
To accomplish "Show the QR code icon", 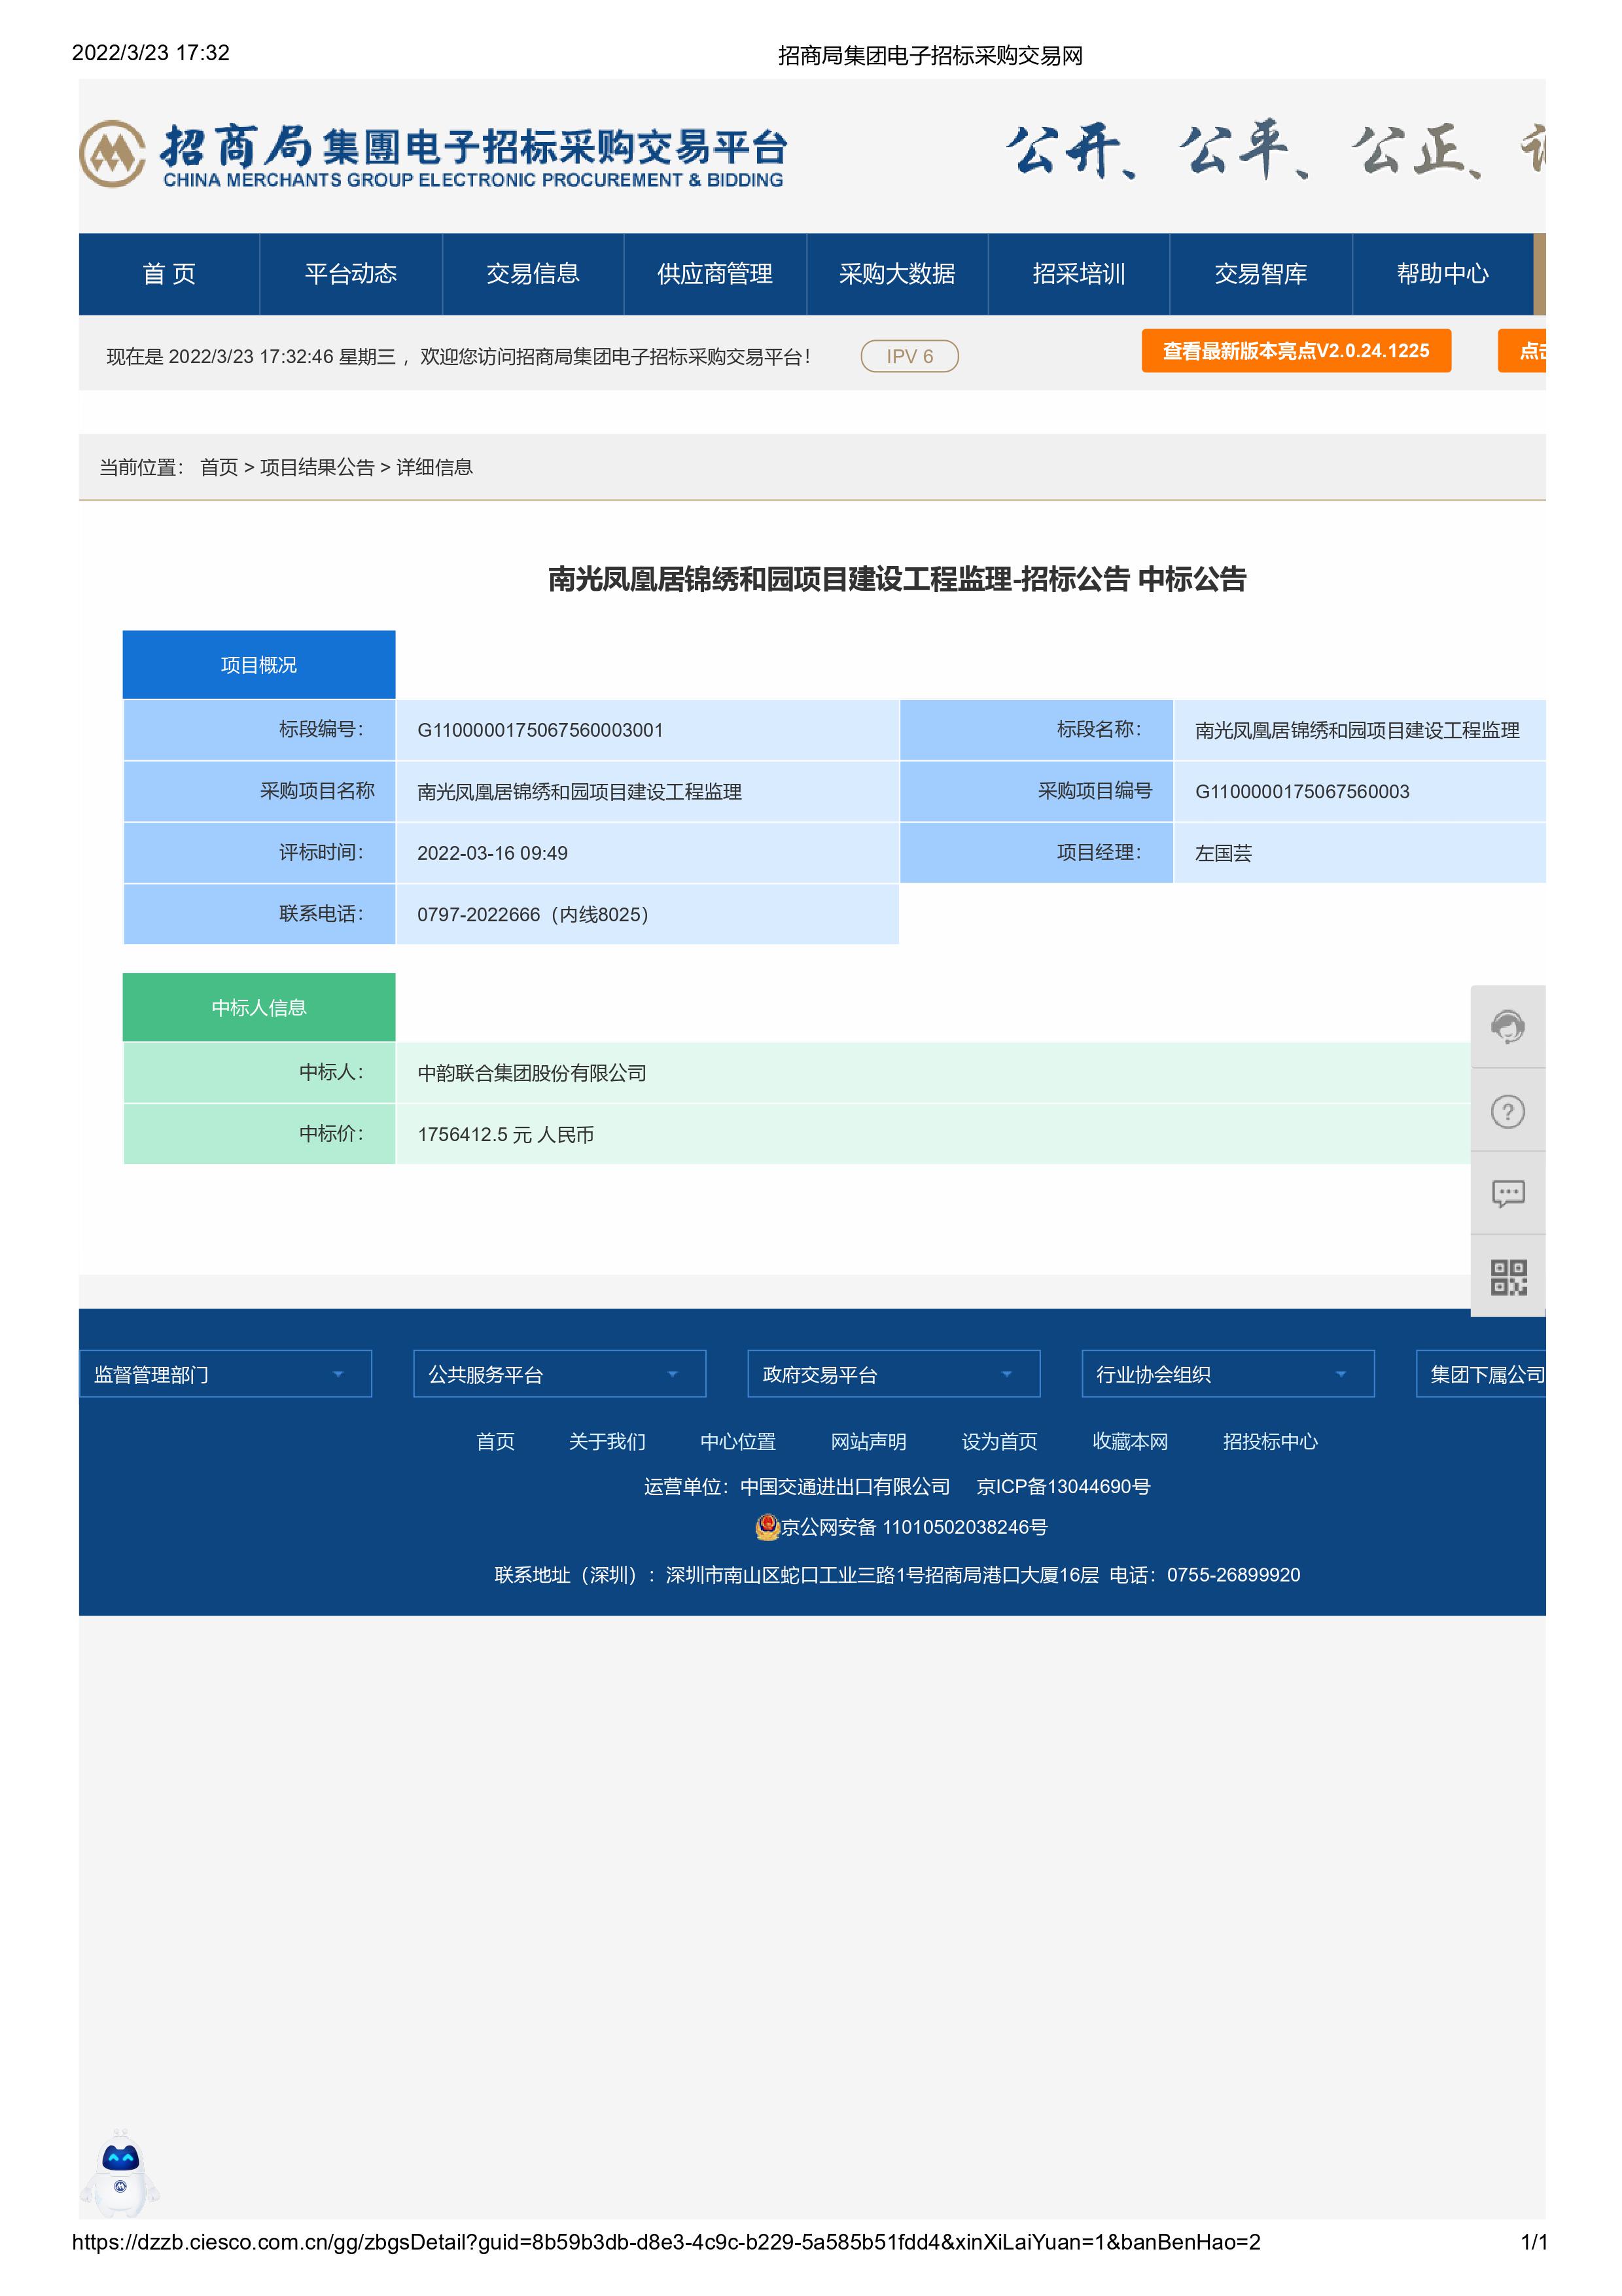I will click(x=1507, y=1277).
